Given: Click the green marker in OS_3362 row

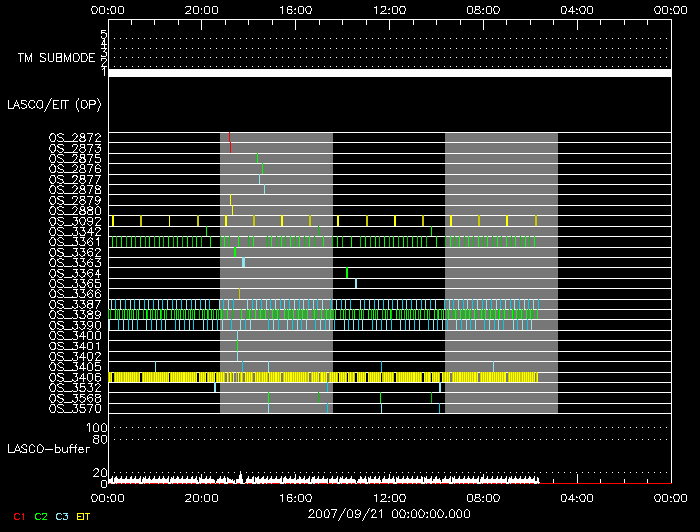Looking at the screenshot, I should (235, 252).
